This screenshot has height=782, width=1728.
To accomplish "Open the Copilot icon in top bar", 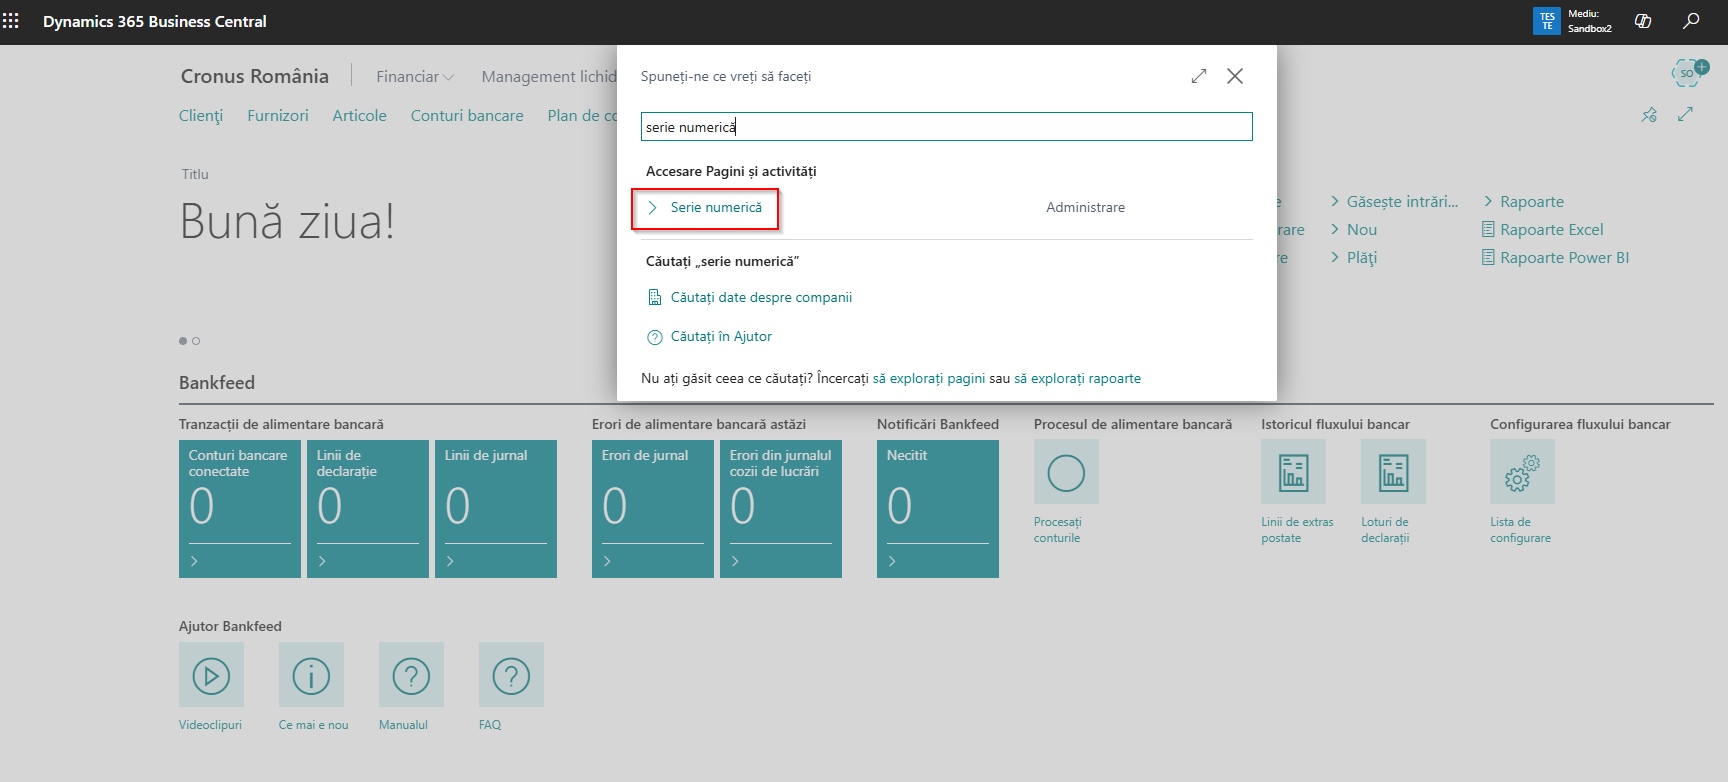I will [x=1643, y=21].
